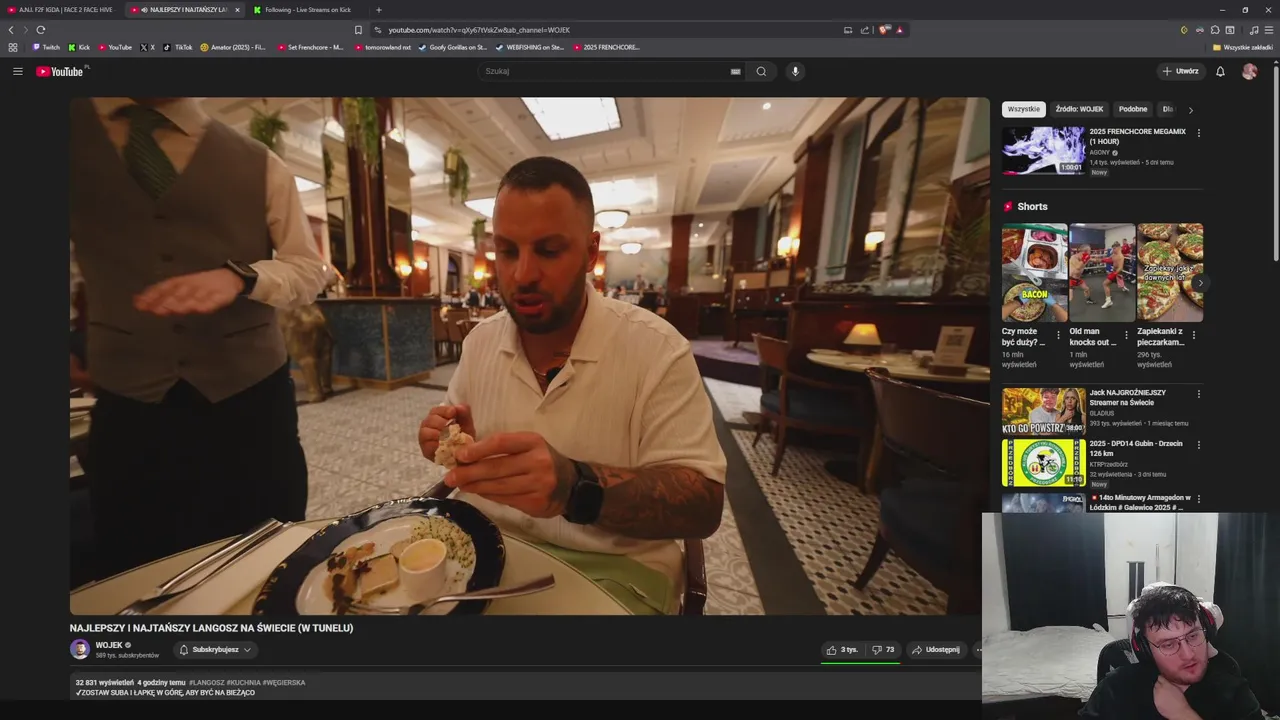Switch to the 'Following - Live Streams on Kick' tab
The image size is (1280, 720).
pos(306,10)
